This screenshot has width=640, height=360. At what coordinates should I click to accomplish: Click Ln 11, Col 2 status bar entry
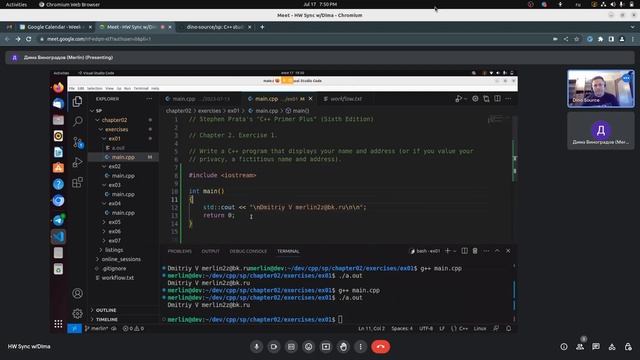coord(371,329)
